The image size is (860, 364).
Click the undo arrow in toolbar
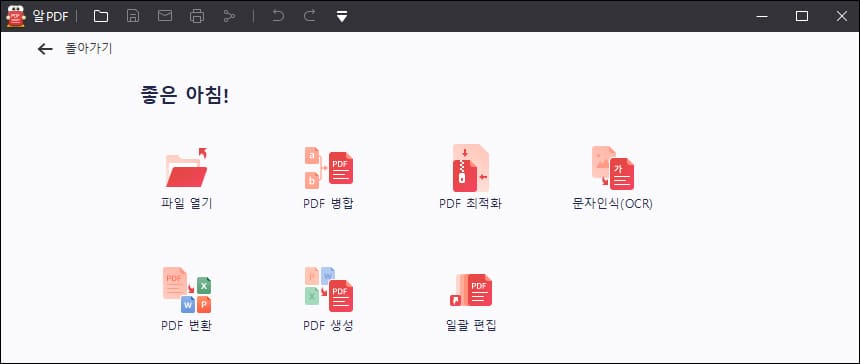click(278, 16)
